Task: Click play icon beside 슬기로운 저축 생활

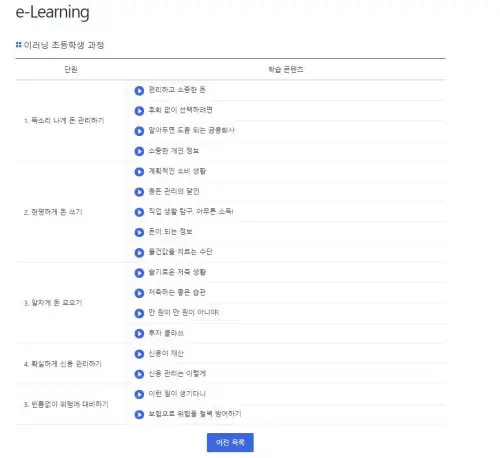Action: tap(139, 273)
